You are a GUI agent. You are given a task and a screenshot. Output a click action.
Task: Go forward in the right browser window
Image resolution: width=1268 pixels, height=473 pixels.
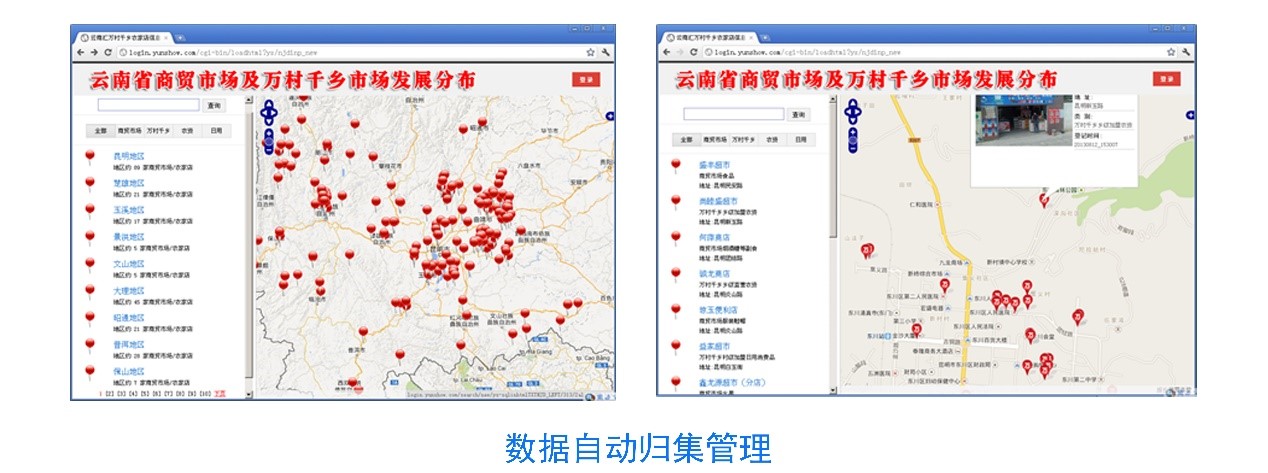[678, 52]
